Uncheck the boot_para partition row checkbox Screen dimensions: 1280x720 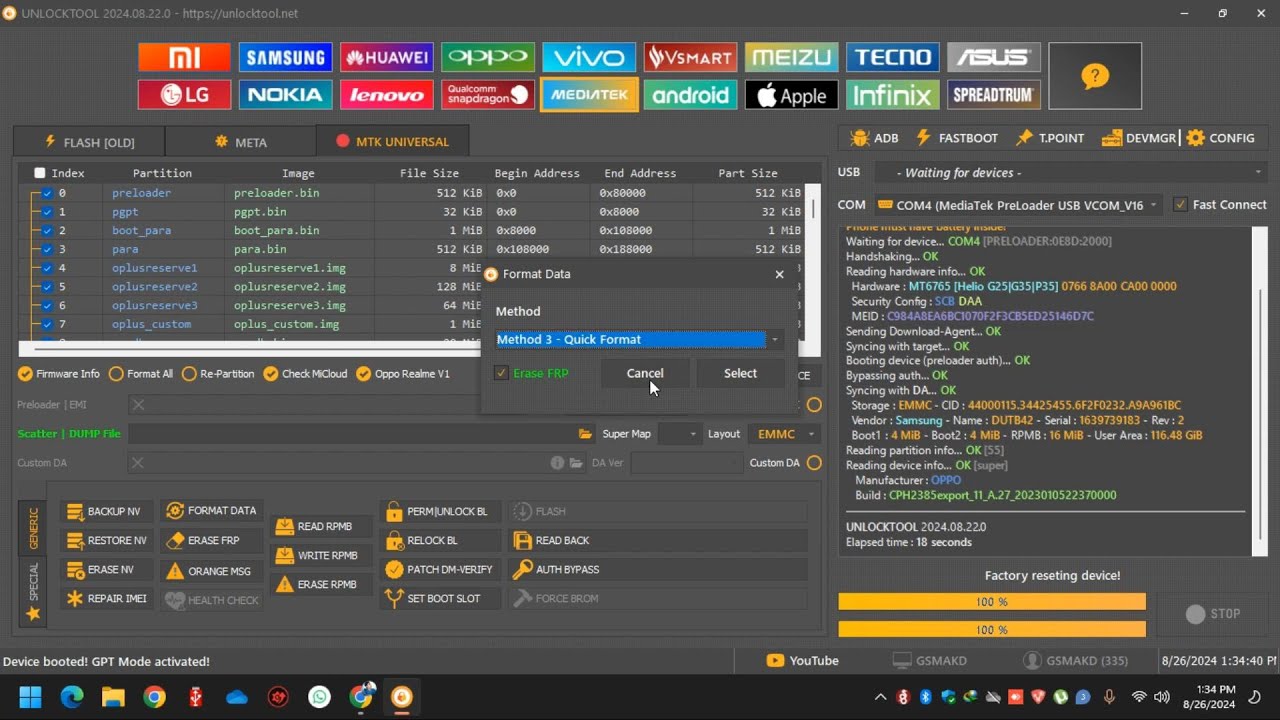(x=47, y=230)
